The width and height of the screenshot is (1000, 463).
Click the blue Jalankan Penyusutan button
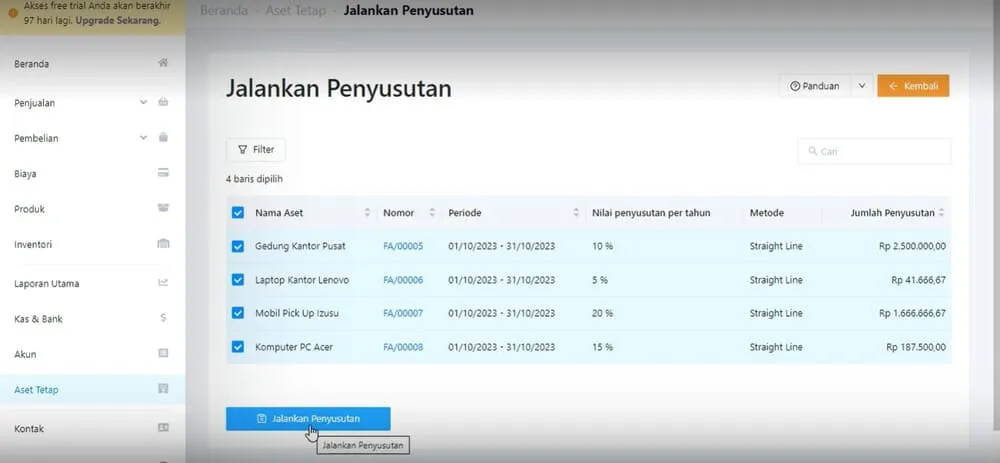[308, 419]
